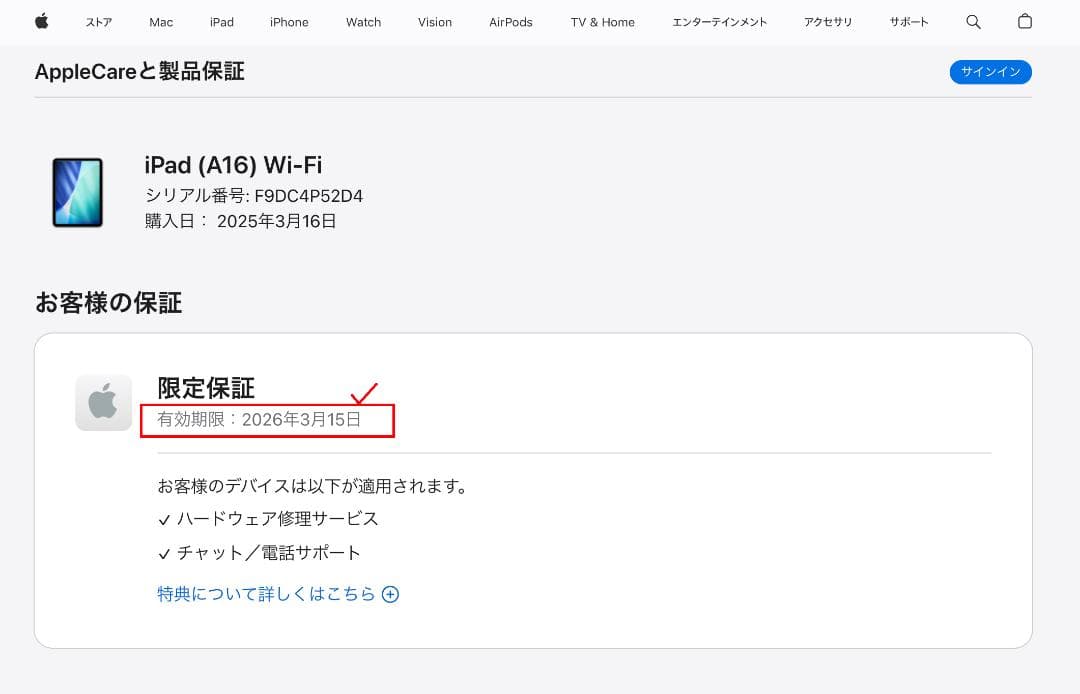
Task: Click the shopping bag icon
Action: (x=1024, y=22)
